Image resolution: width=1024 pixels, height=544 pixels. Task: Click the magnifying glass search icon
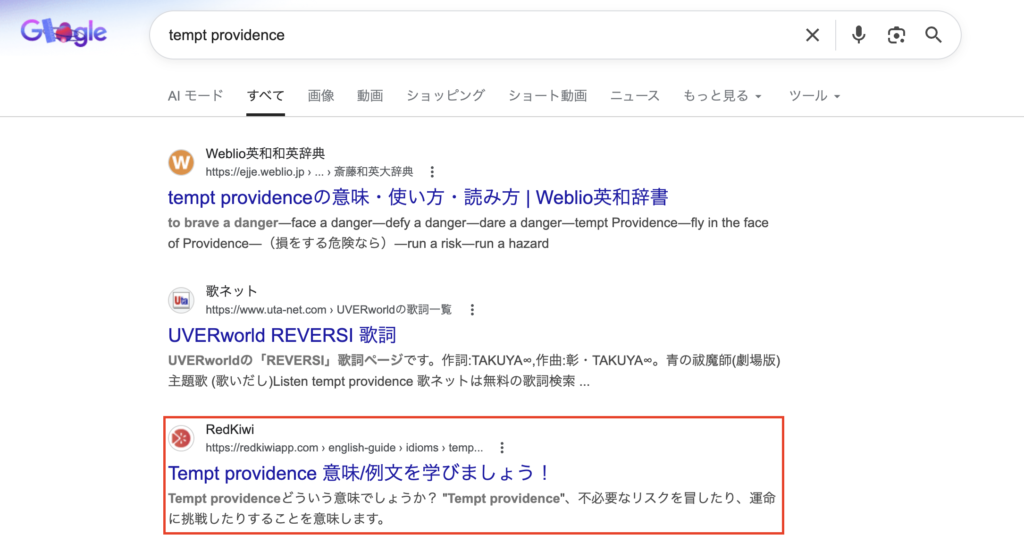933,35
